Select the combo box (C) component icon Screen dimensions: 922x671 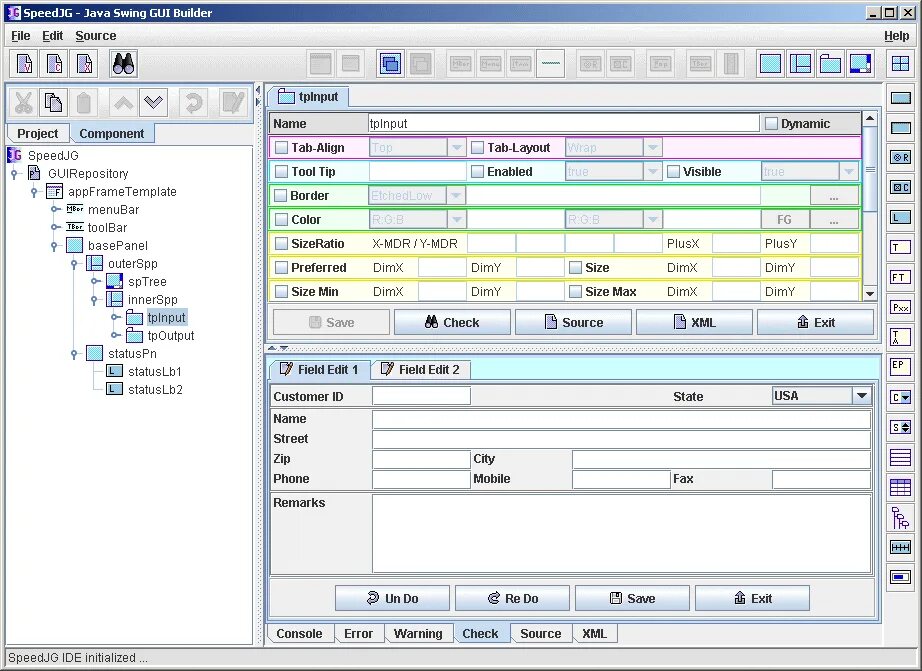tap(900, 397)
